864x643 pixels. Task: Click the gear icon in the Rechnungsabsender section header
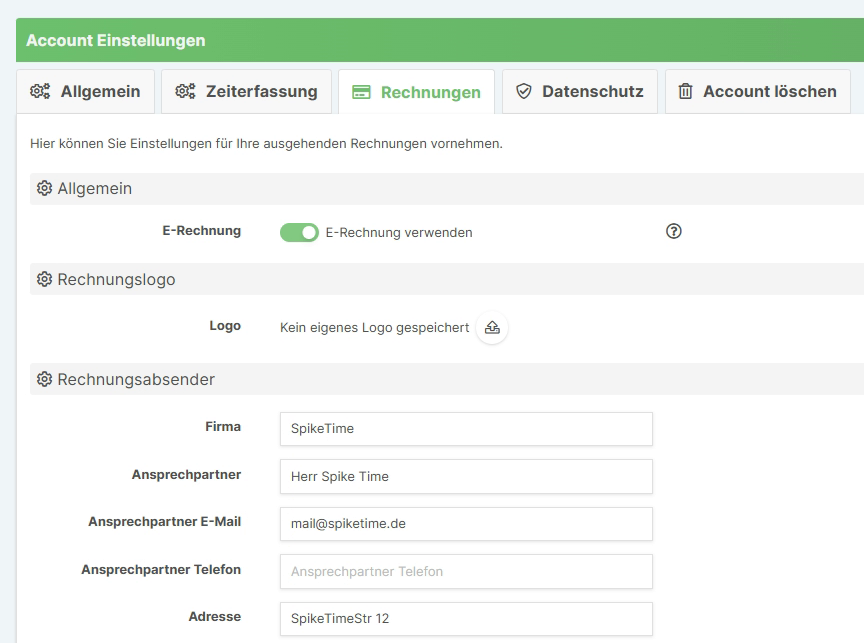coord(41,379)
